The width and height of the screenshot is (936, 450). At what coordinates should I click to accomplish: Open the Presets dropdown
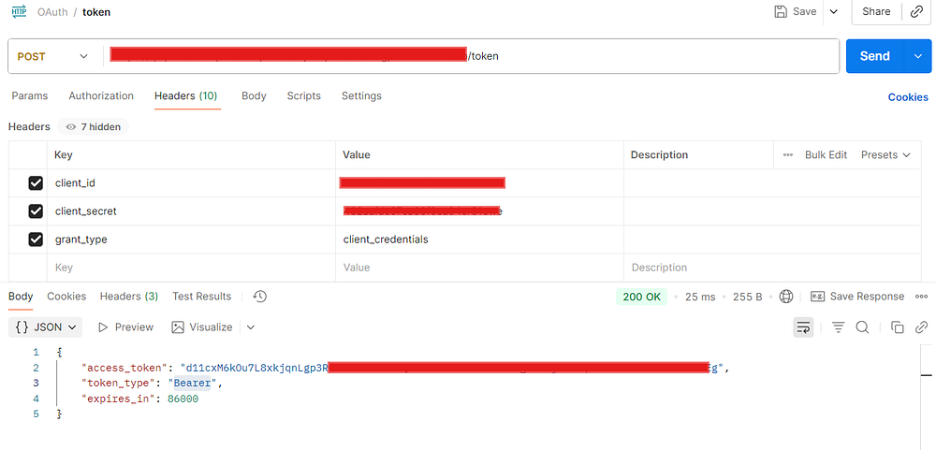(x=886, y=155)
